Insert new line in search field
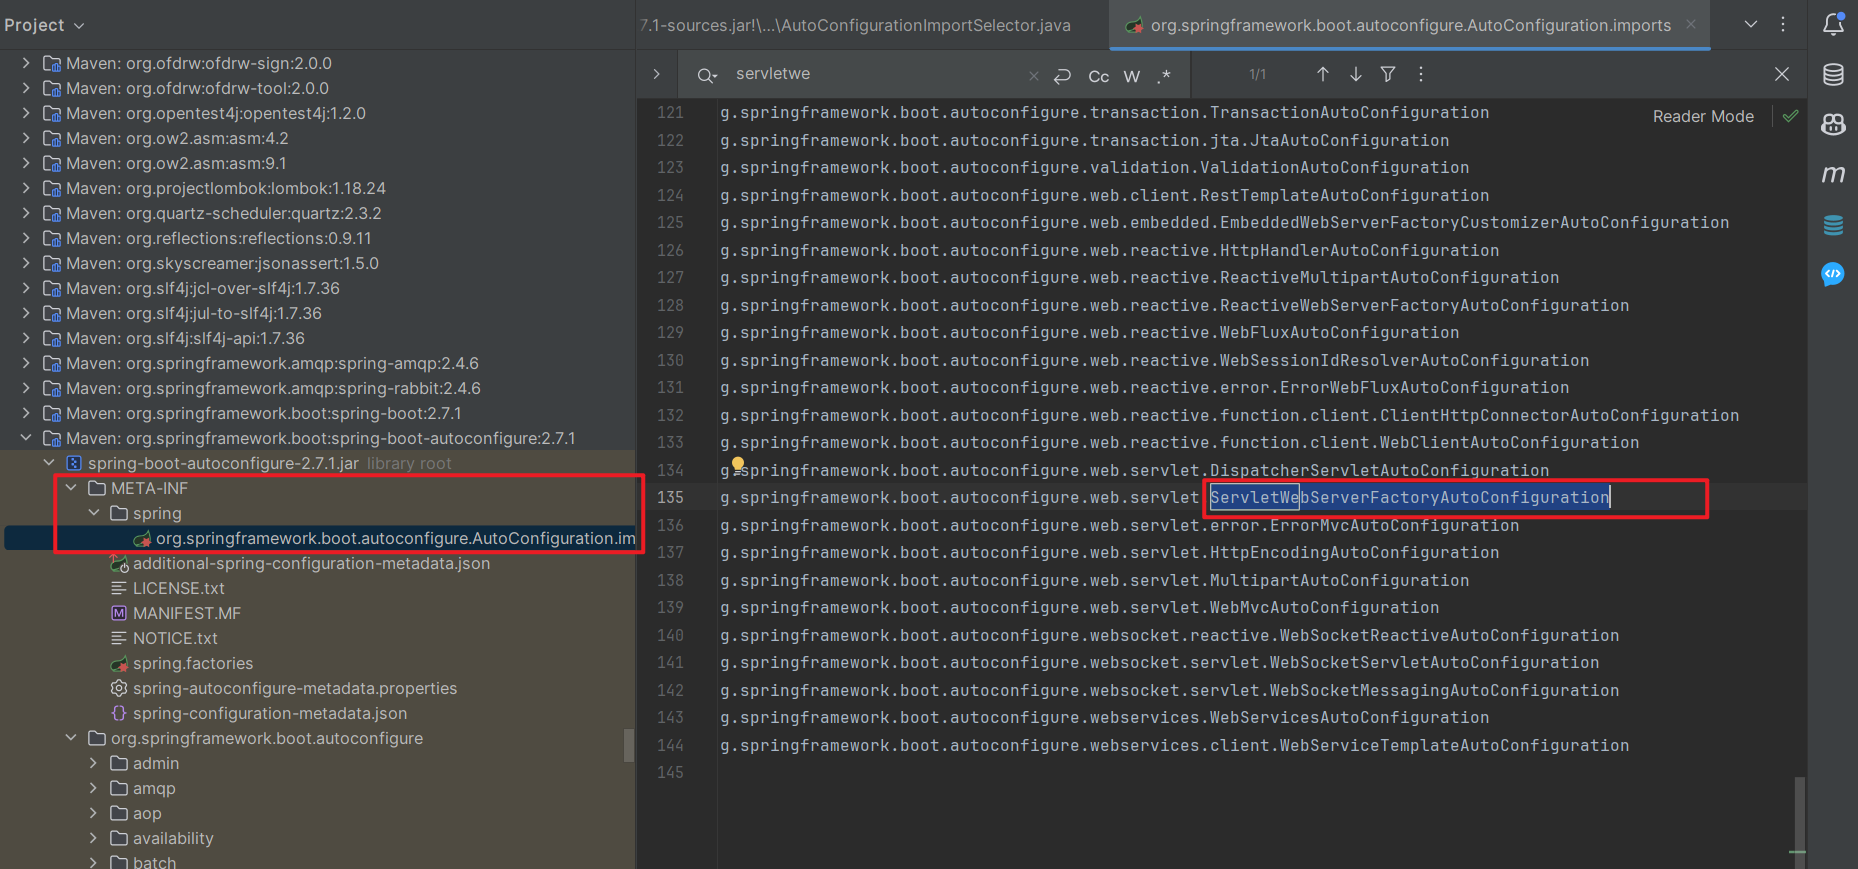This screenshot has width=1858, height=869. 1063,76
